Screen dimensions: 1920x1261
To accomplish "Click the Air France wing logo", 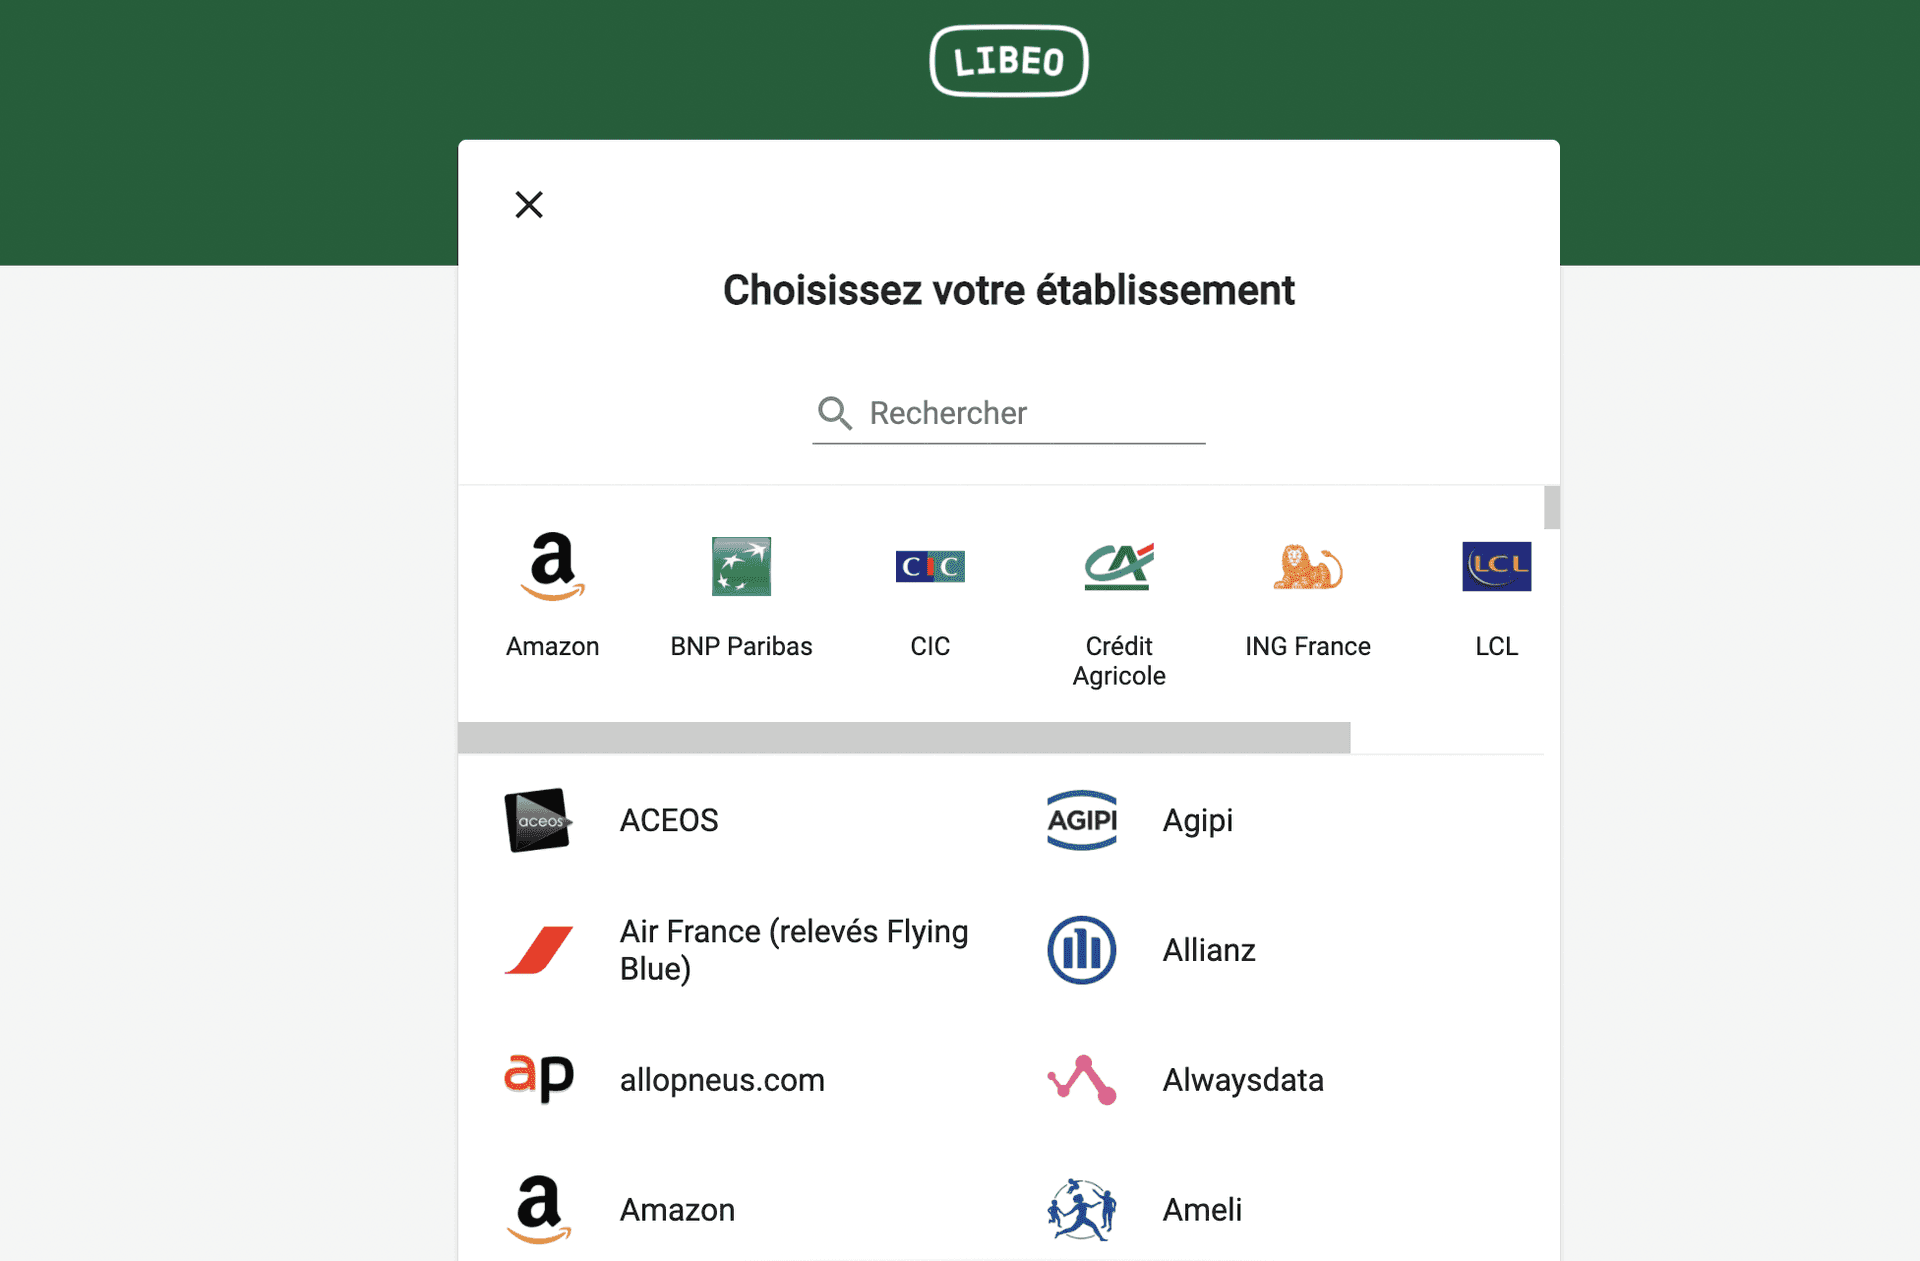I will (539, 950).
